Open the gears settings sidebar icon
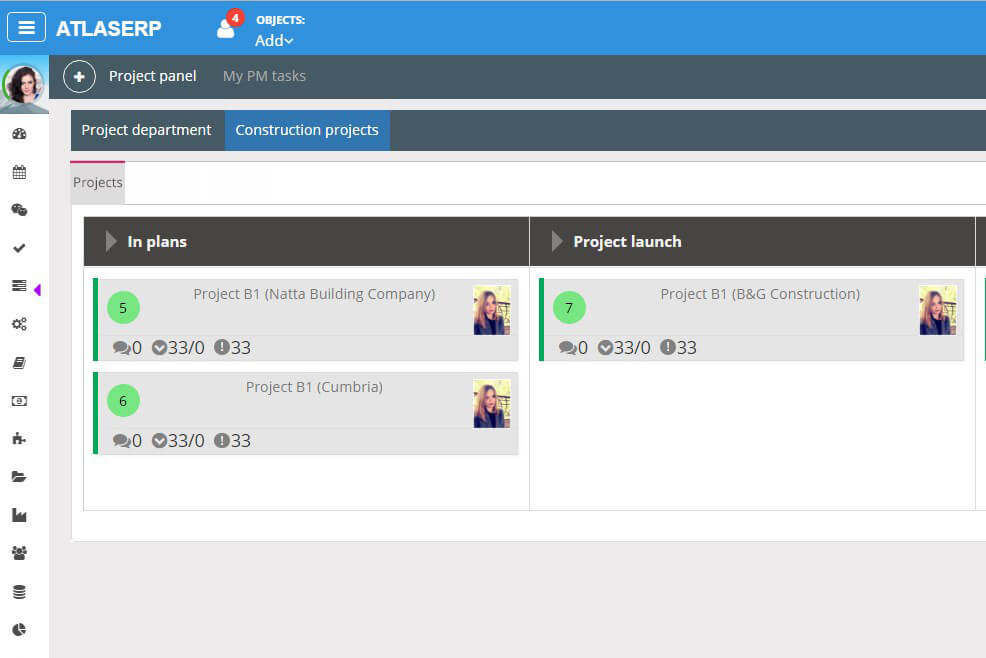986x658 pixels. pos(19,324)
